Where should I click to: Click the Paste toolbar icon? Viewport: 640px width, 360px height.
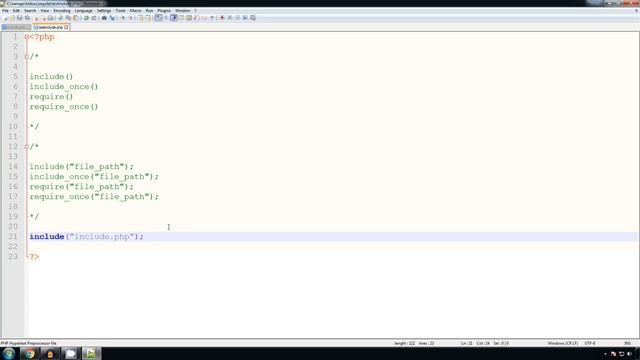pos(76,18)
